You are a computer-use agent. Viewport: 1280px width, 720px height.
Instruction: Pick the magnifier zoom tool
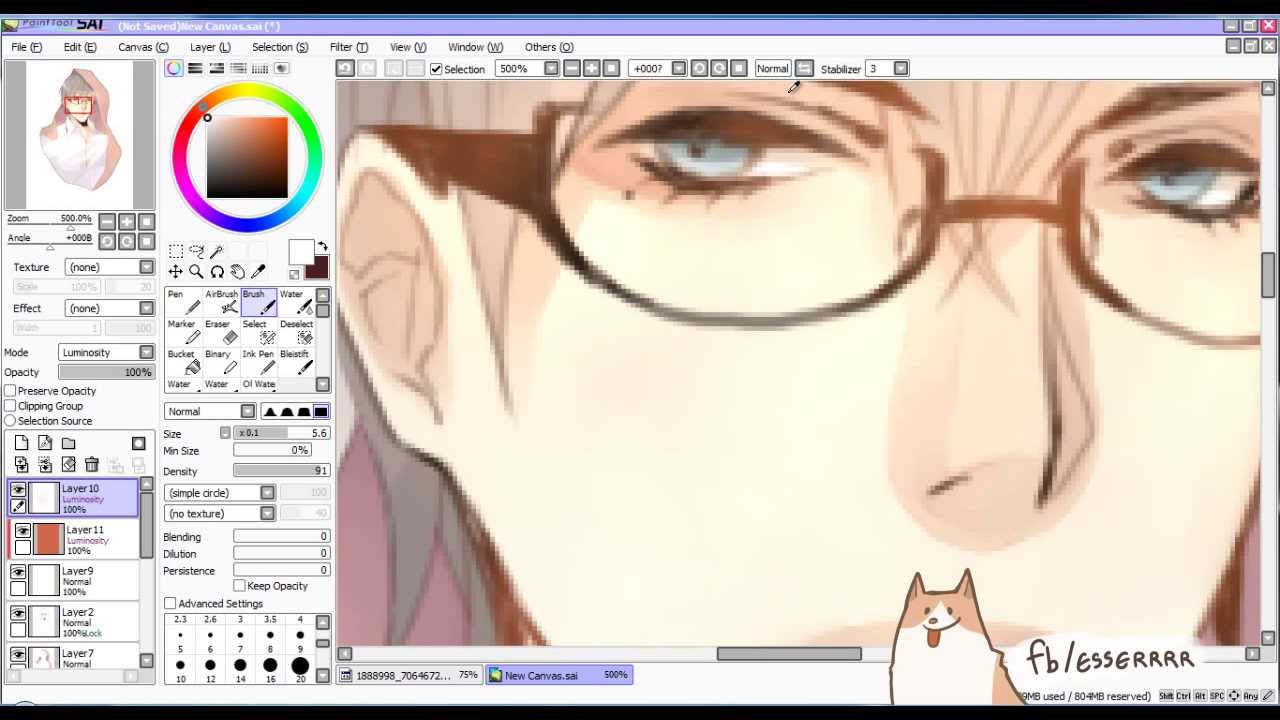point(196,272)
